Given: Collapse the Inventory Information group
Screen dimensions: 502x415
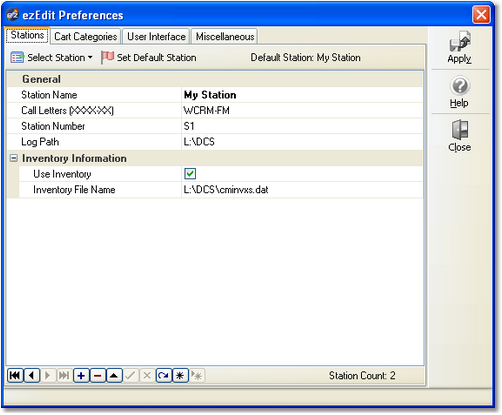Looking at the screenshot, I should (x=14, y=158).
